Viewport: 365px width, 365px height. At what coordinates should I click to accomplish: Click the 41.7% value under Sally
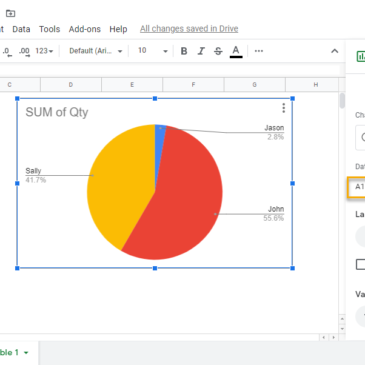(x=36, y=180)
